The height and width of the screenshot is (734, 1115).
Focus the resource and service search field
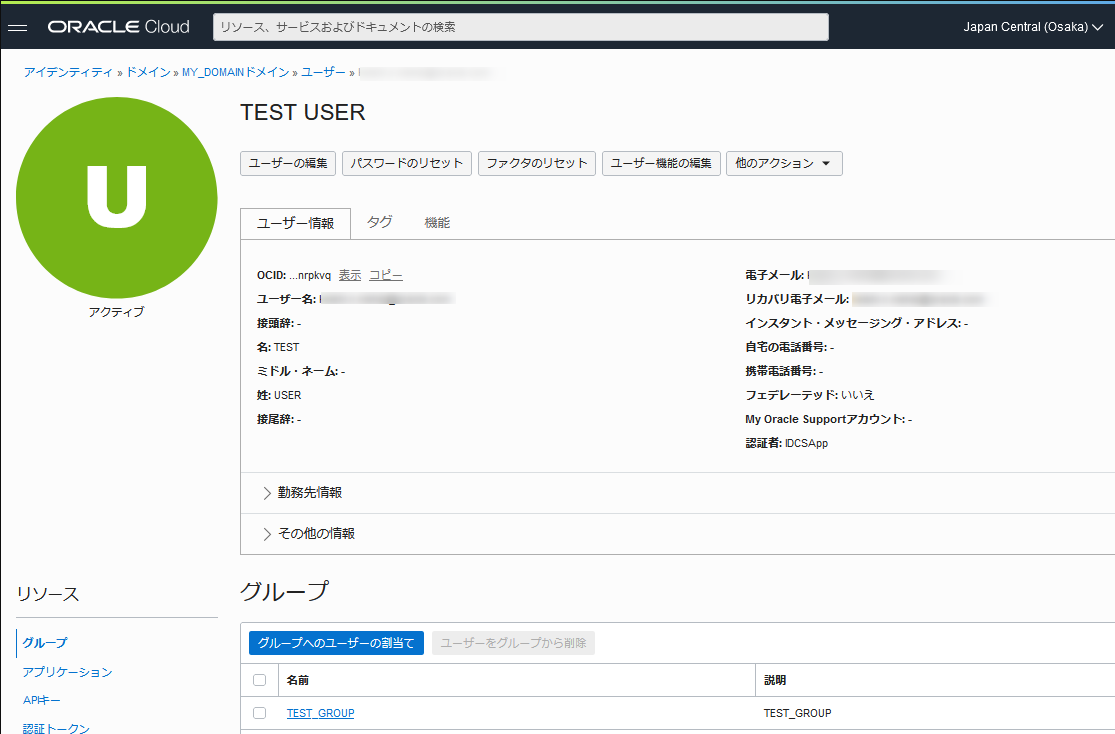[x=521, y=27]
